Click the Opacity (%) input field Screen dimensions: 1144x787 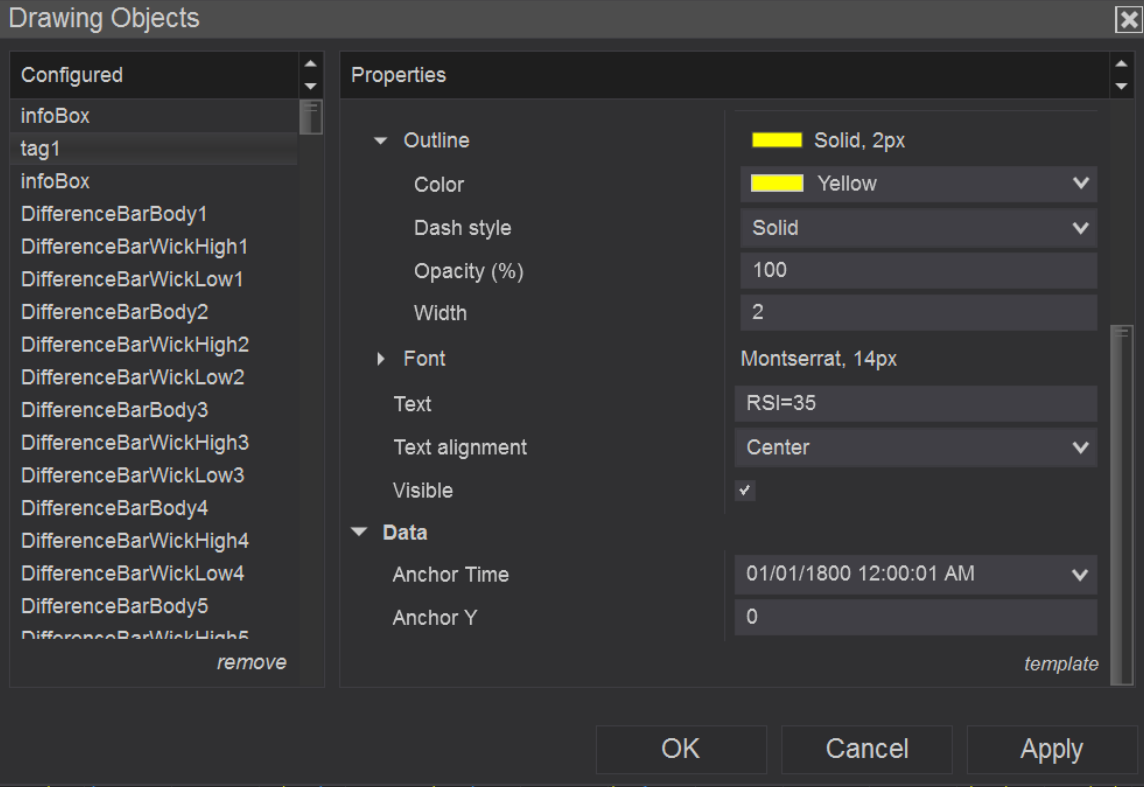tap(918, 270)
